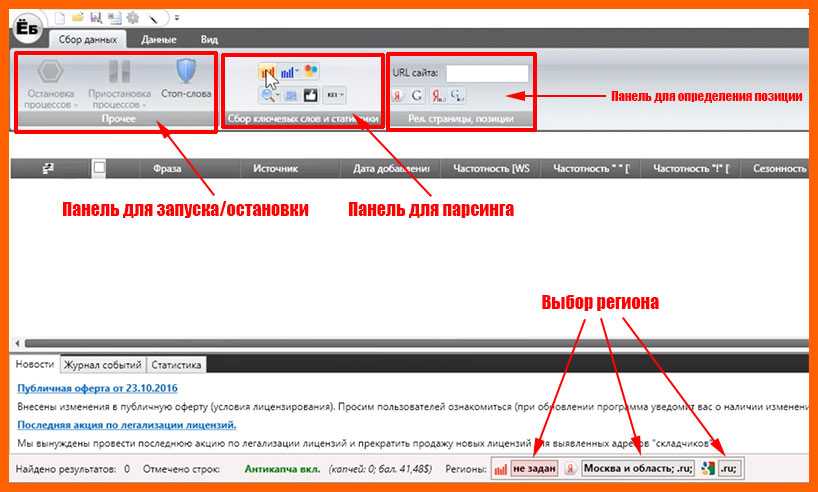Open the 'Журнал событий' tab

click(x=104, y=365)
